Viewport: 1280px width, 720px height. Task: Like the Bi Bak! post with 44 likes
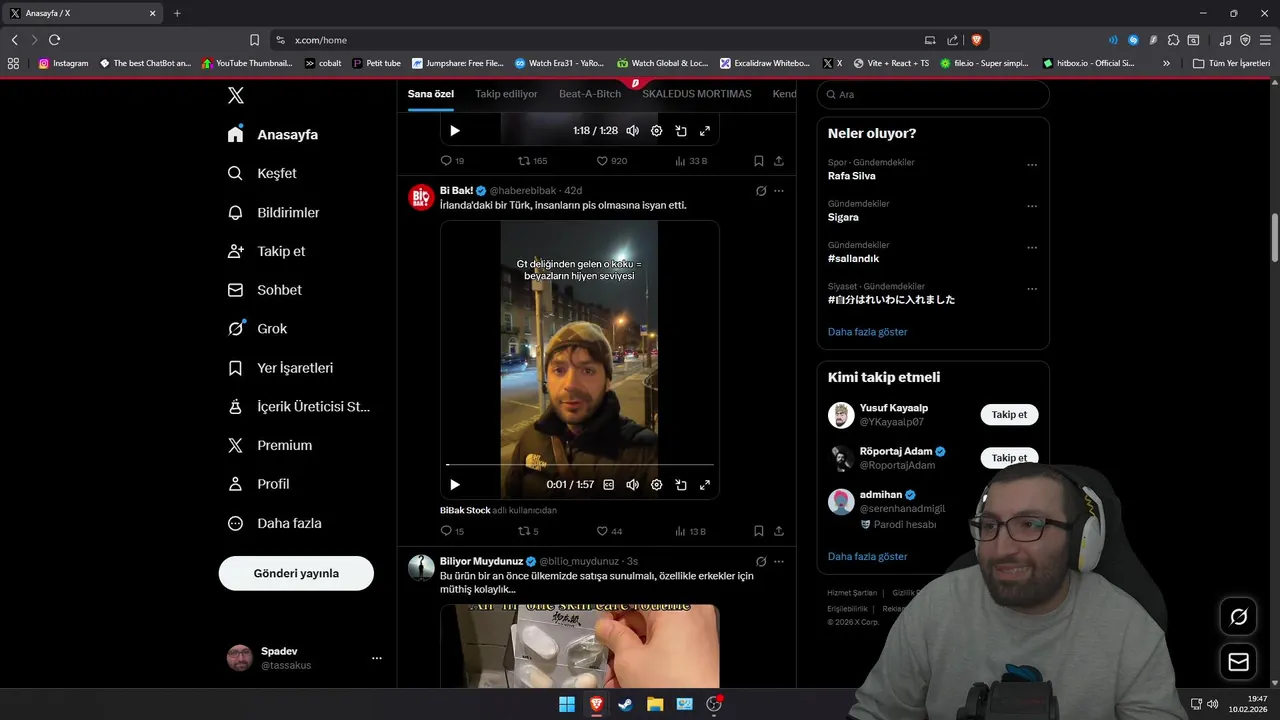[609, 531]
